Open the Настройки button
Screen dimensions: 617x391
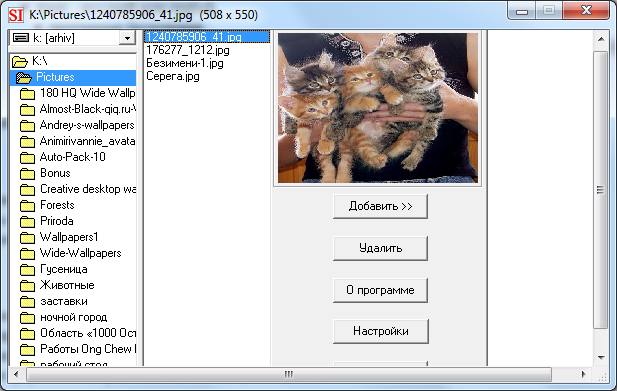[x=381, y=331]
